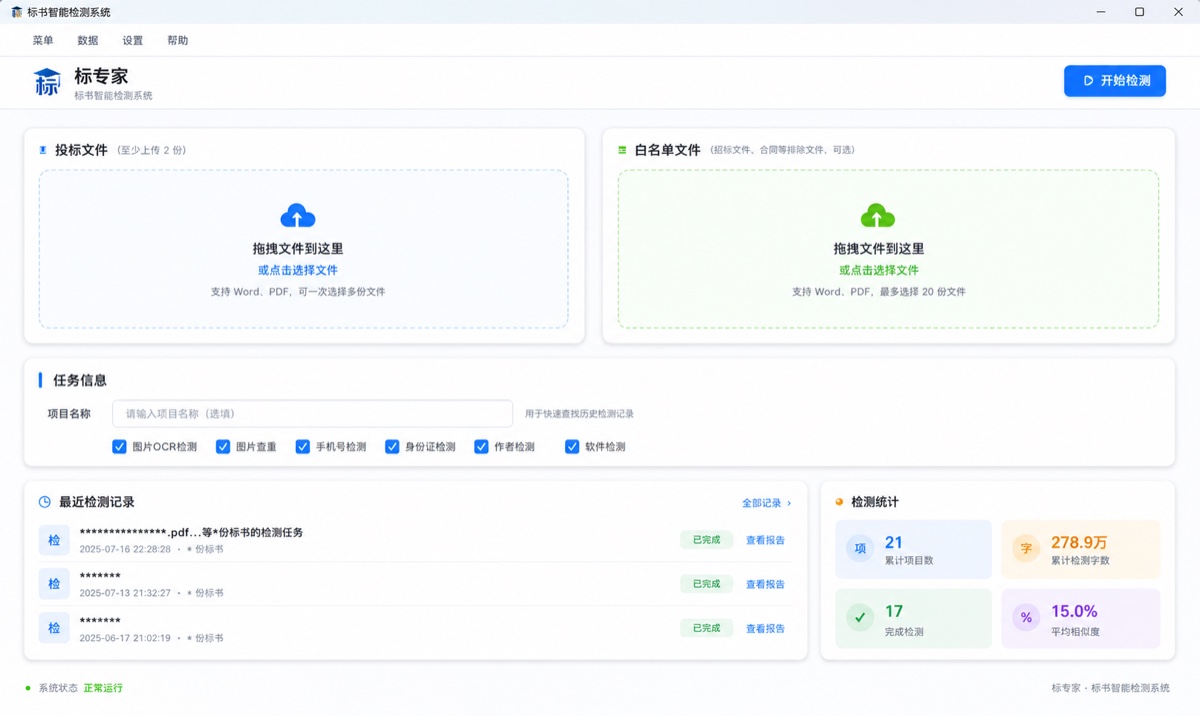Open 全部记录 to view all records

(x=767, y=503)
